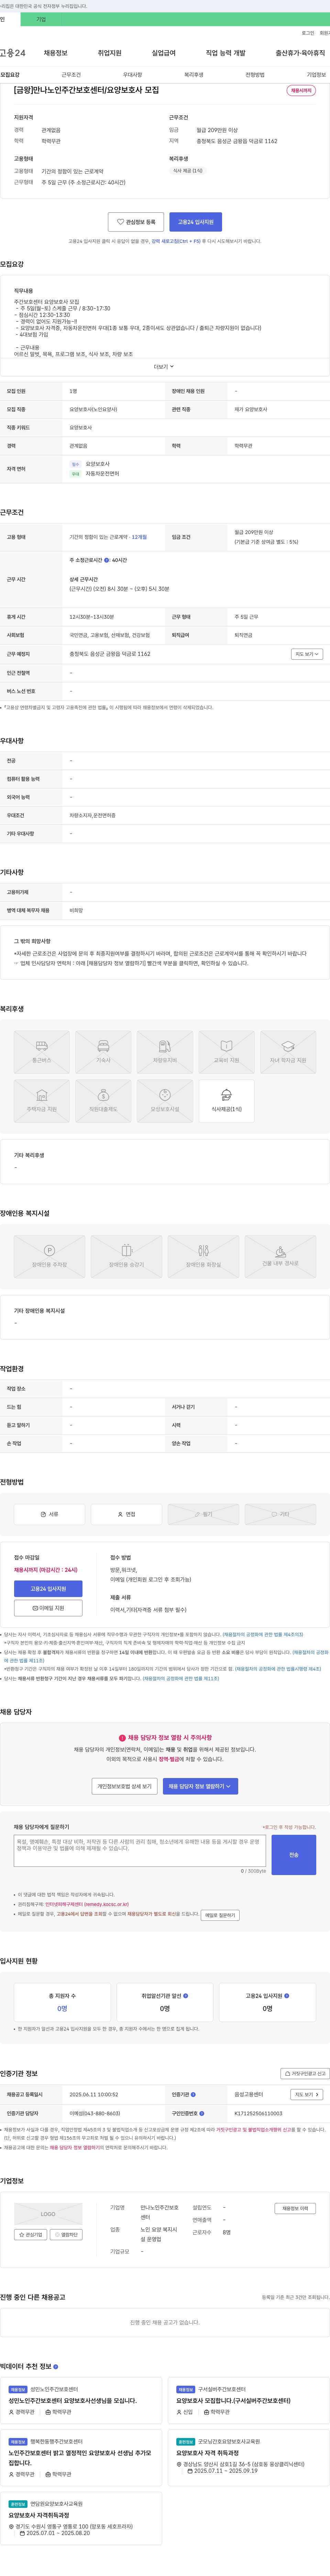
Task: Open the 구서실버주간보호센터 recommended job card
Action: click(249, 2400)
